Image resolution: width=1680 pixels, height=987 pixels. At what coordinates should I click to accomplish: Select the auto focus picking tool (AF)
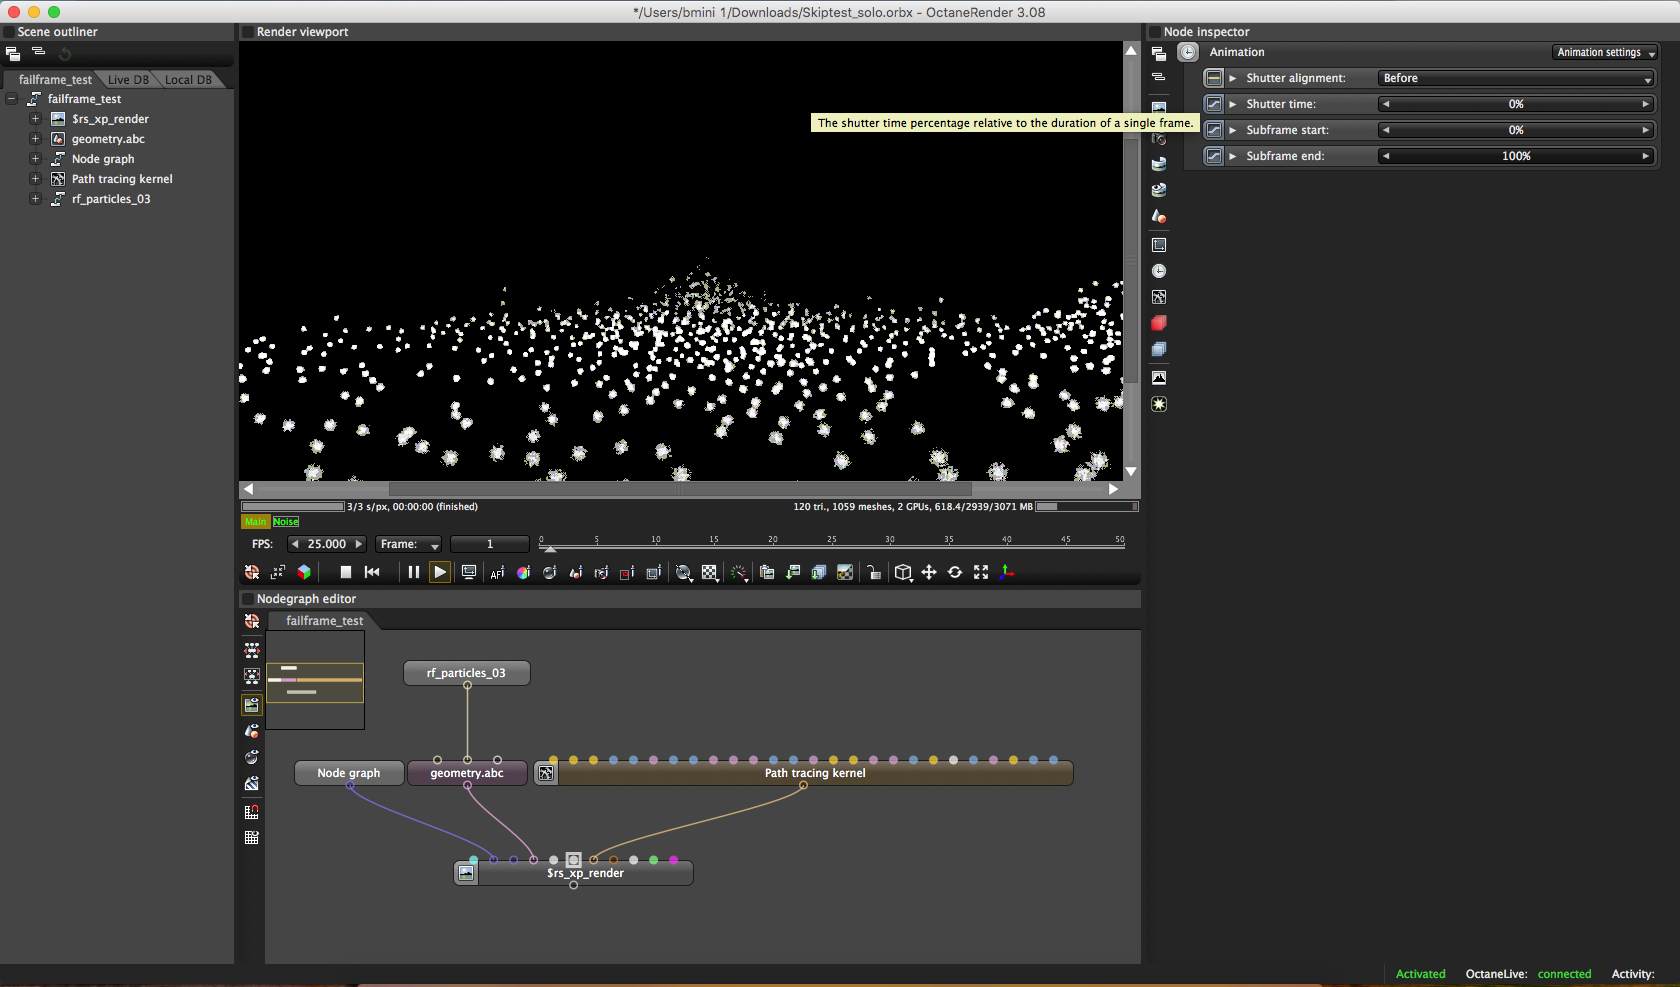click(x=497, y=573)
